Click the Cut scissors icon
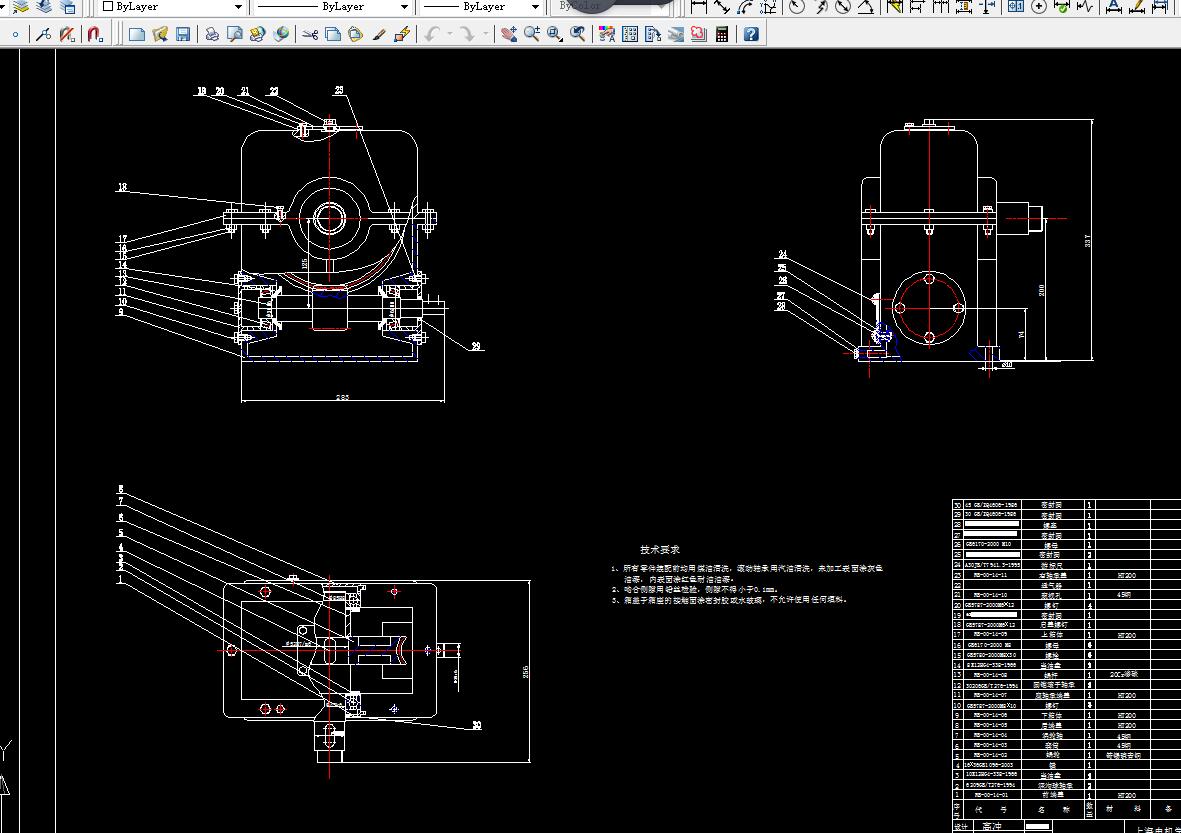The image size is (1181, 833). [309, 34]
